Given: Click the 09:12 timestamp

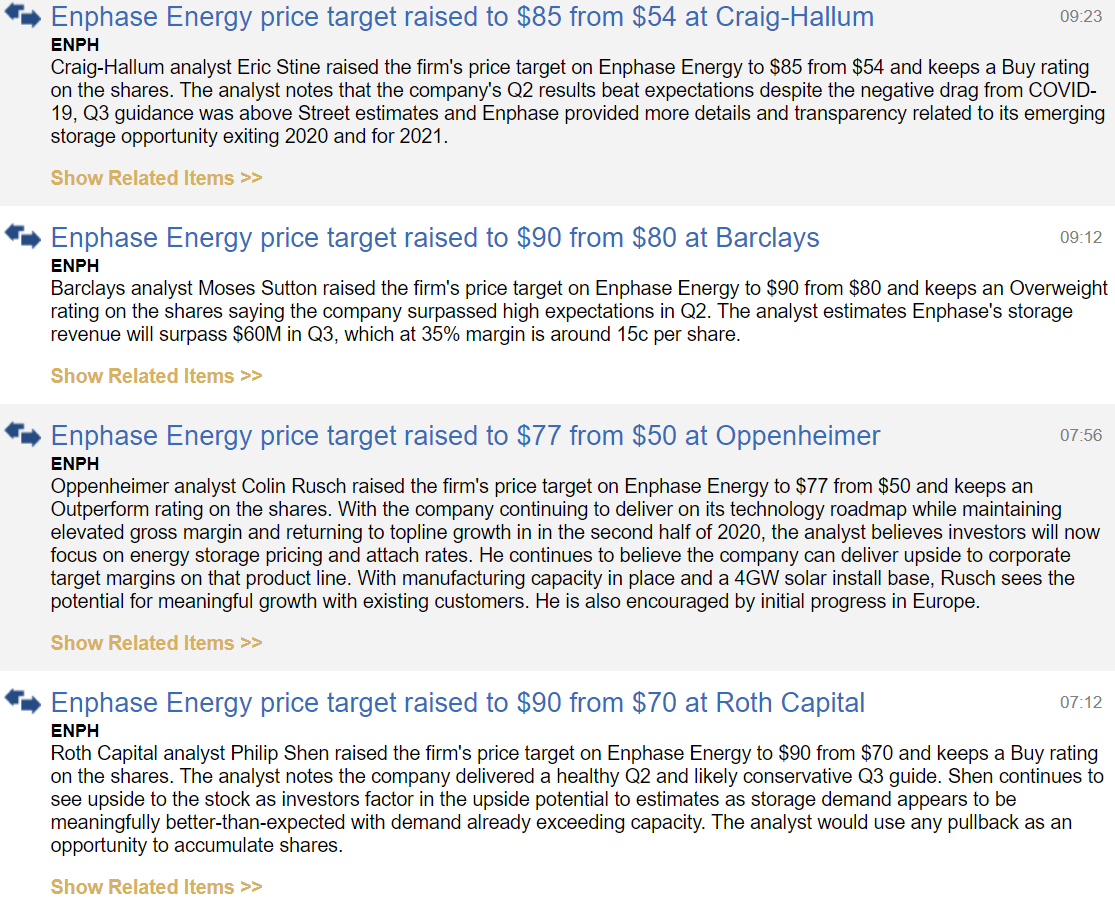Looking at the screenshot, I should click(x=1081, y=238).
